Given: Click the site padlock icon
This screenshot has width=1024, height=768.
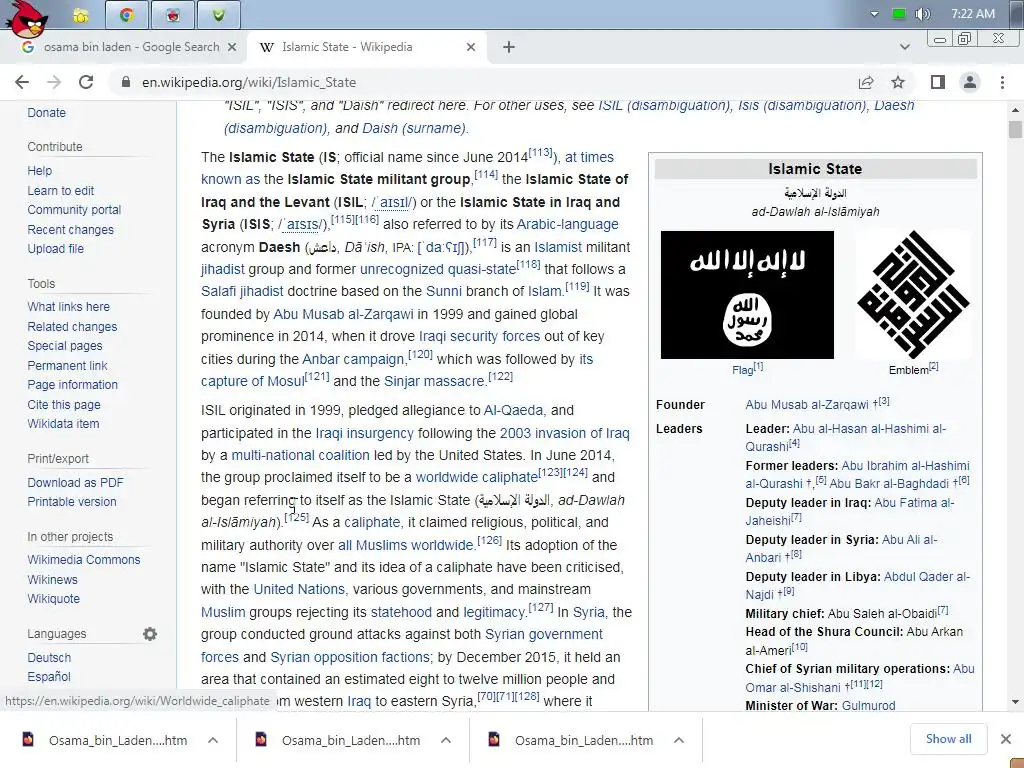Looking at the screenshot, I should coord(127,82).
